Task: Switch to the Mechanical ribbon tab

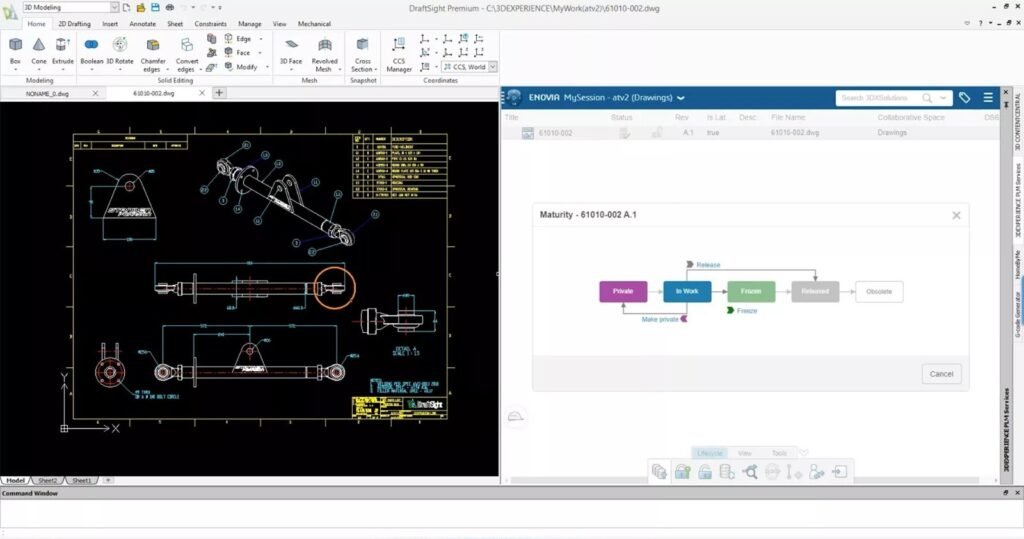Action: pyautogui.click(x=314, y=24)
